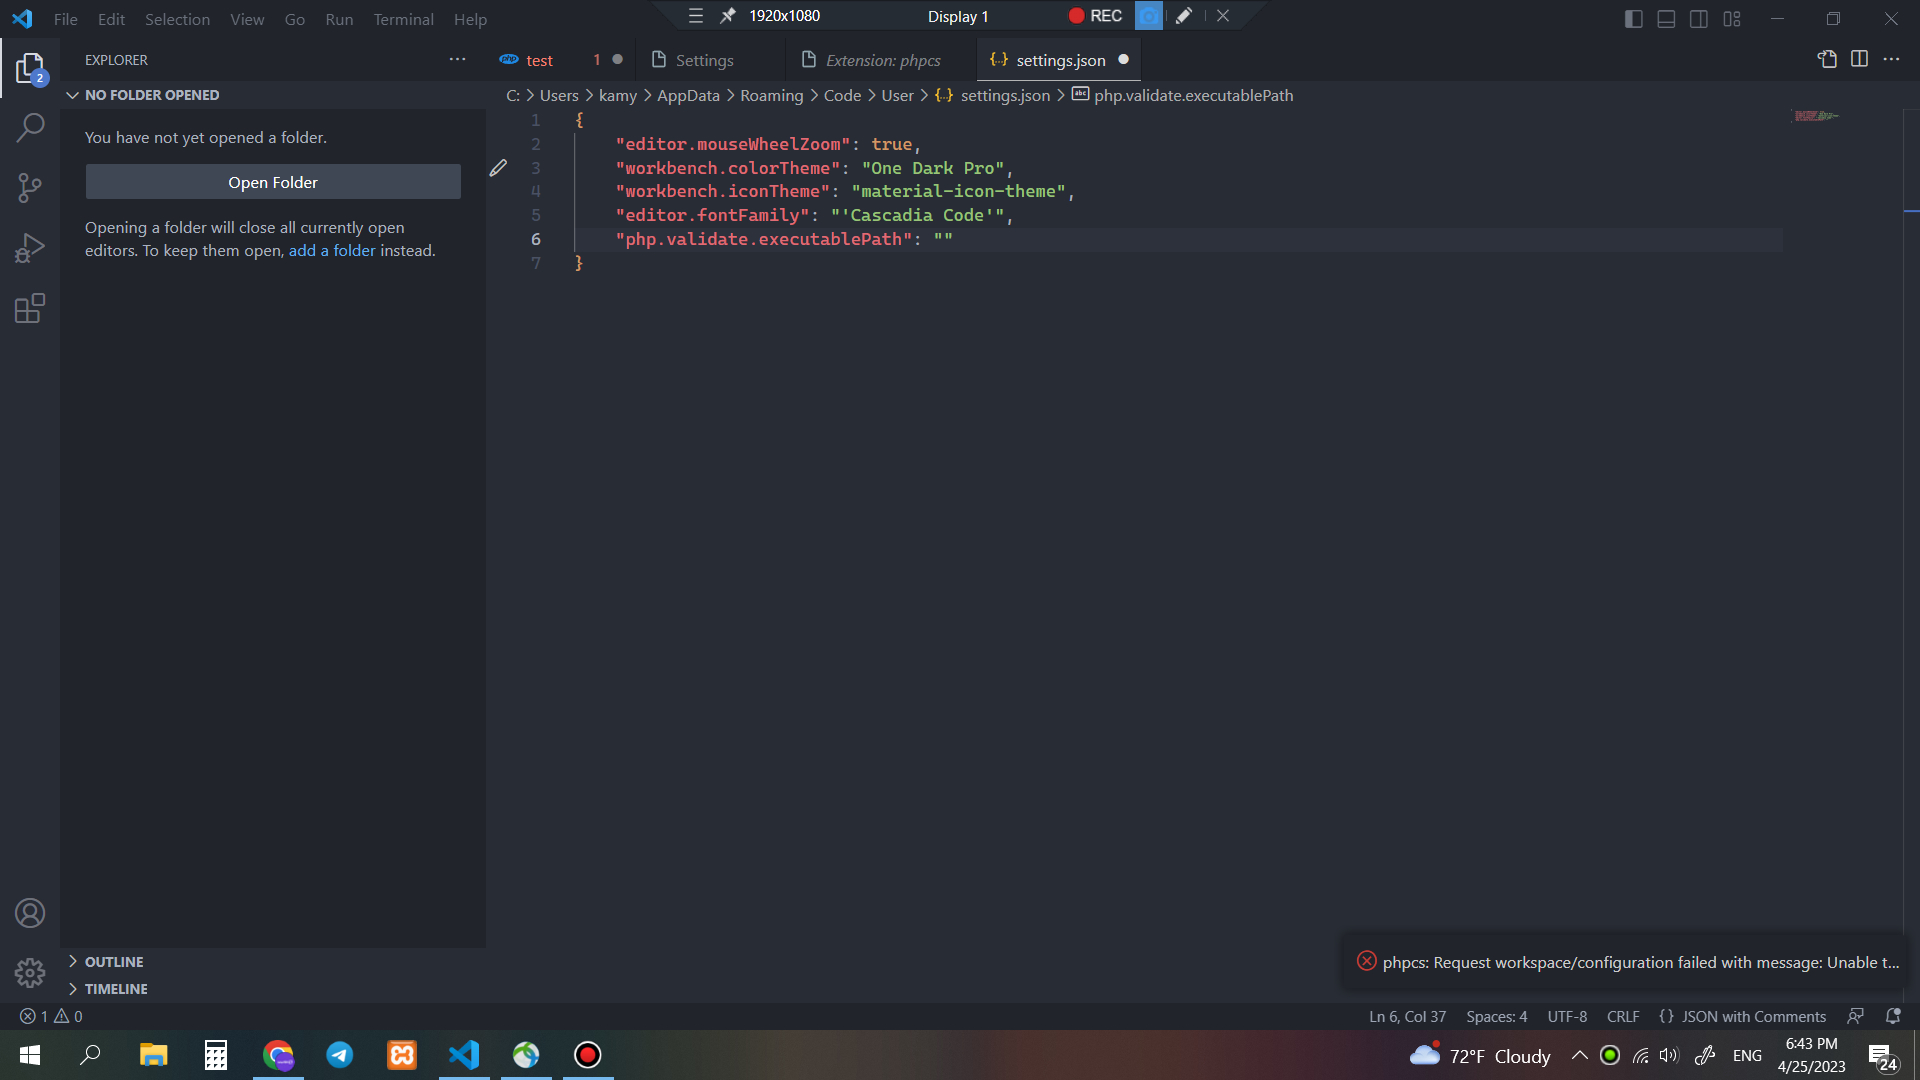This screenshot has height=1080, width=1920.
Task: Open File Explorer from the taskbar
Action: click(153, 1055)
